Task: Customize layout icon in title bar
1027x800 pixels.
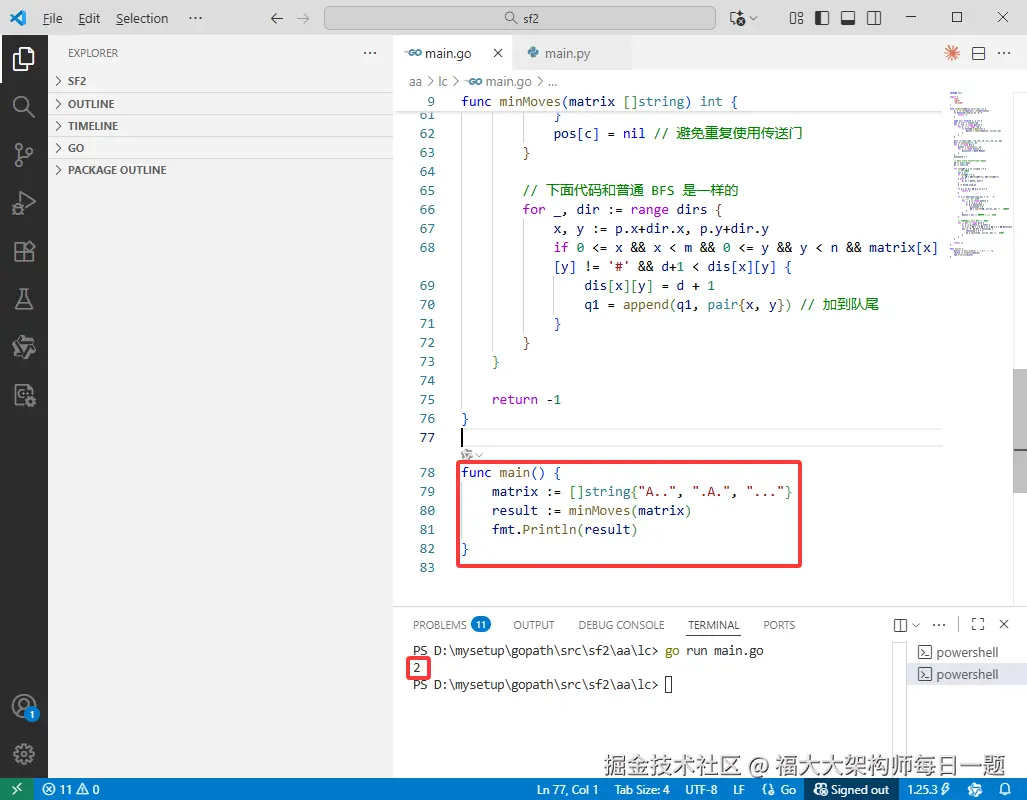Action: (x=796, y=18)
